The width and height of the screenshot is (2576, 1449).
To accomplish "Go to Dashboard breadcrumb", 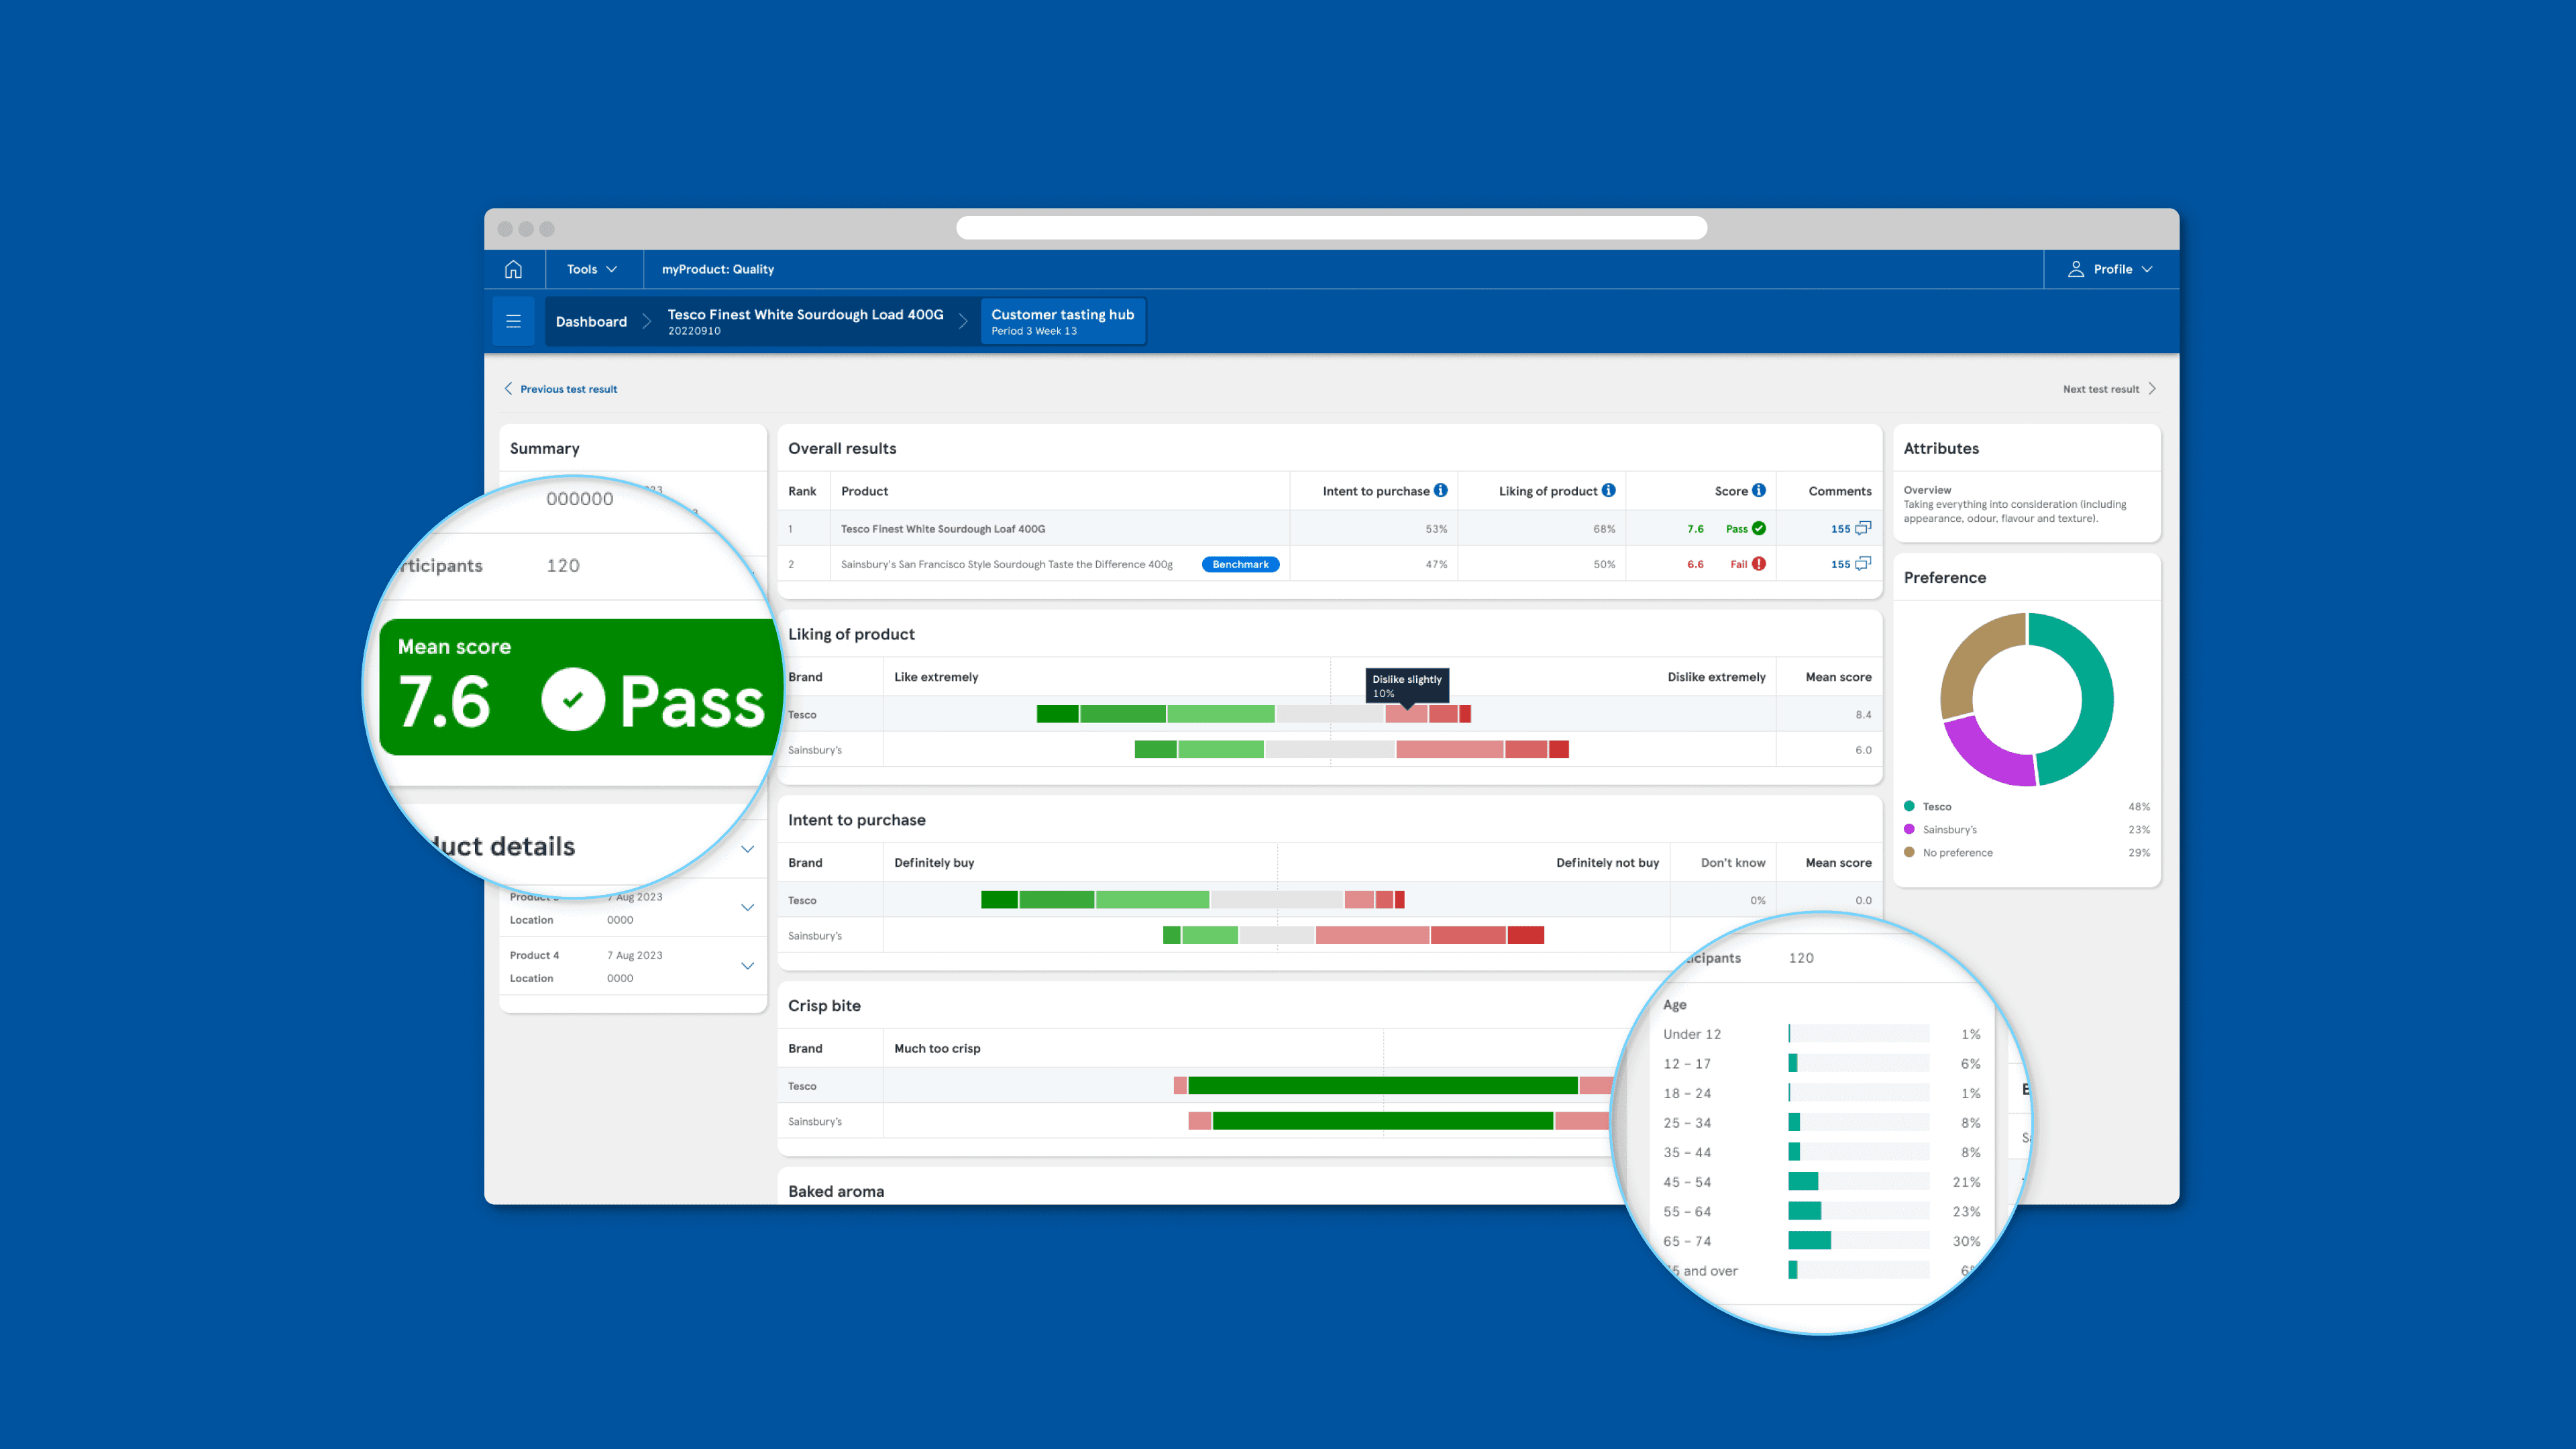I will (x=591, y=321).
